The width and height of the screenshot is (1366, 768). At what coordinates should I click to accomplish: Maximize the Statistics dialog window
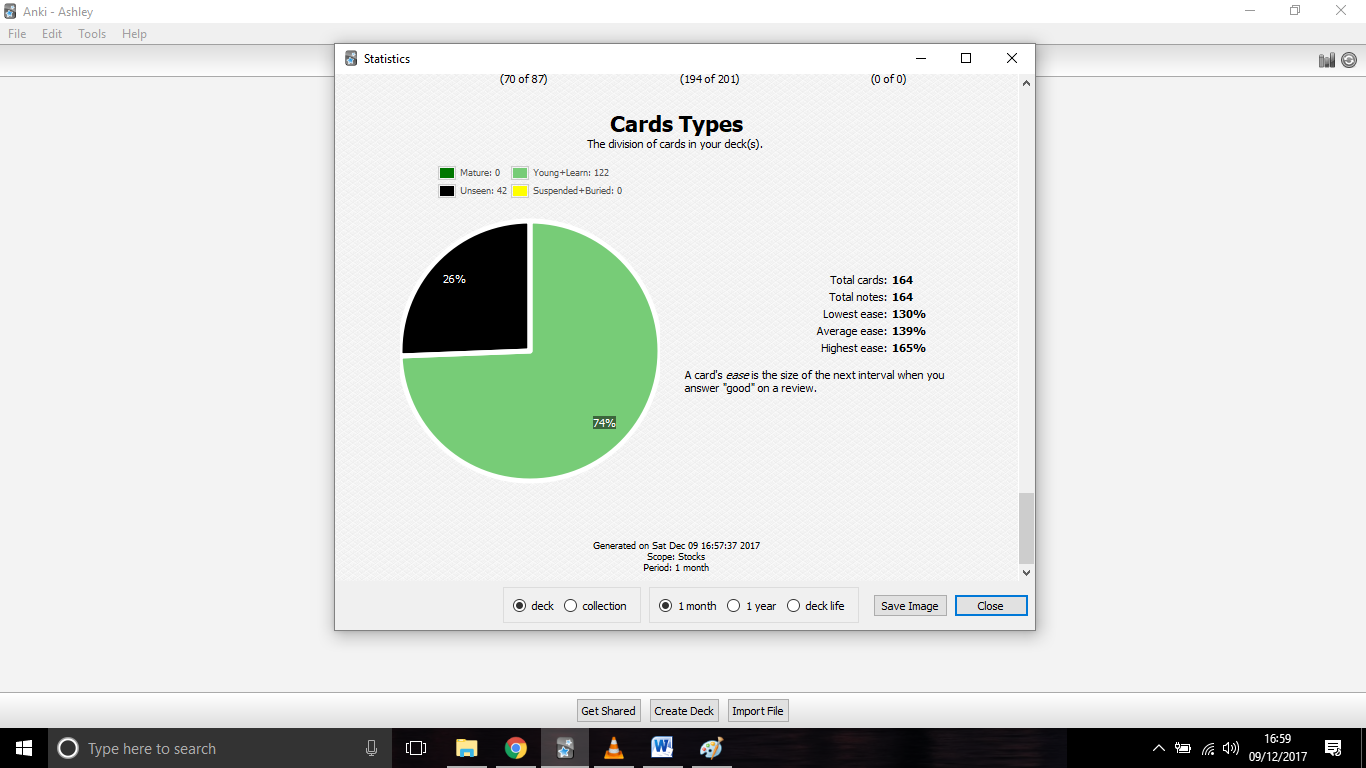click(966, 59)
